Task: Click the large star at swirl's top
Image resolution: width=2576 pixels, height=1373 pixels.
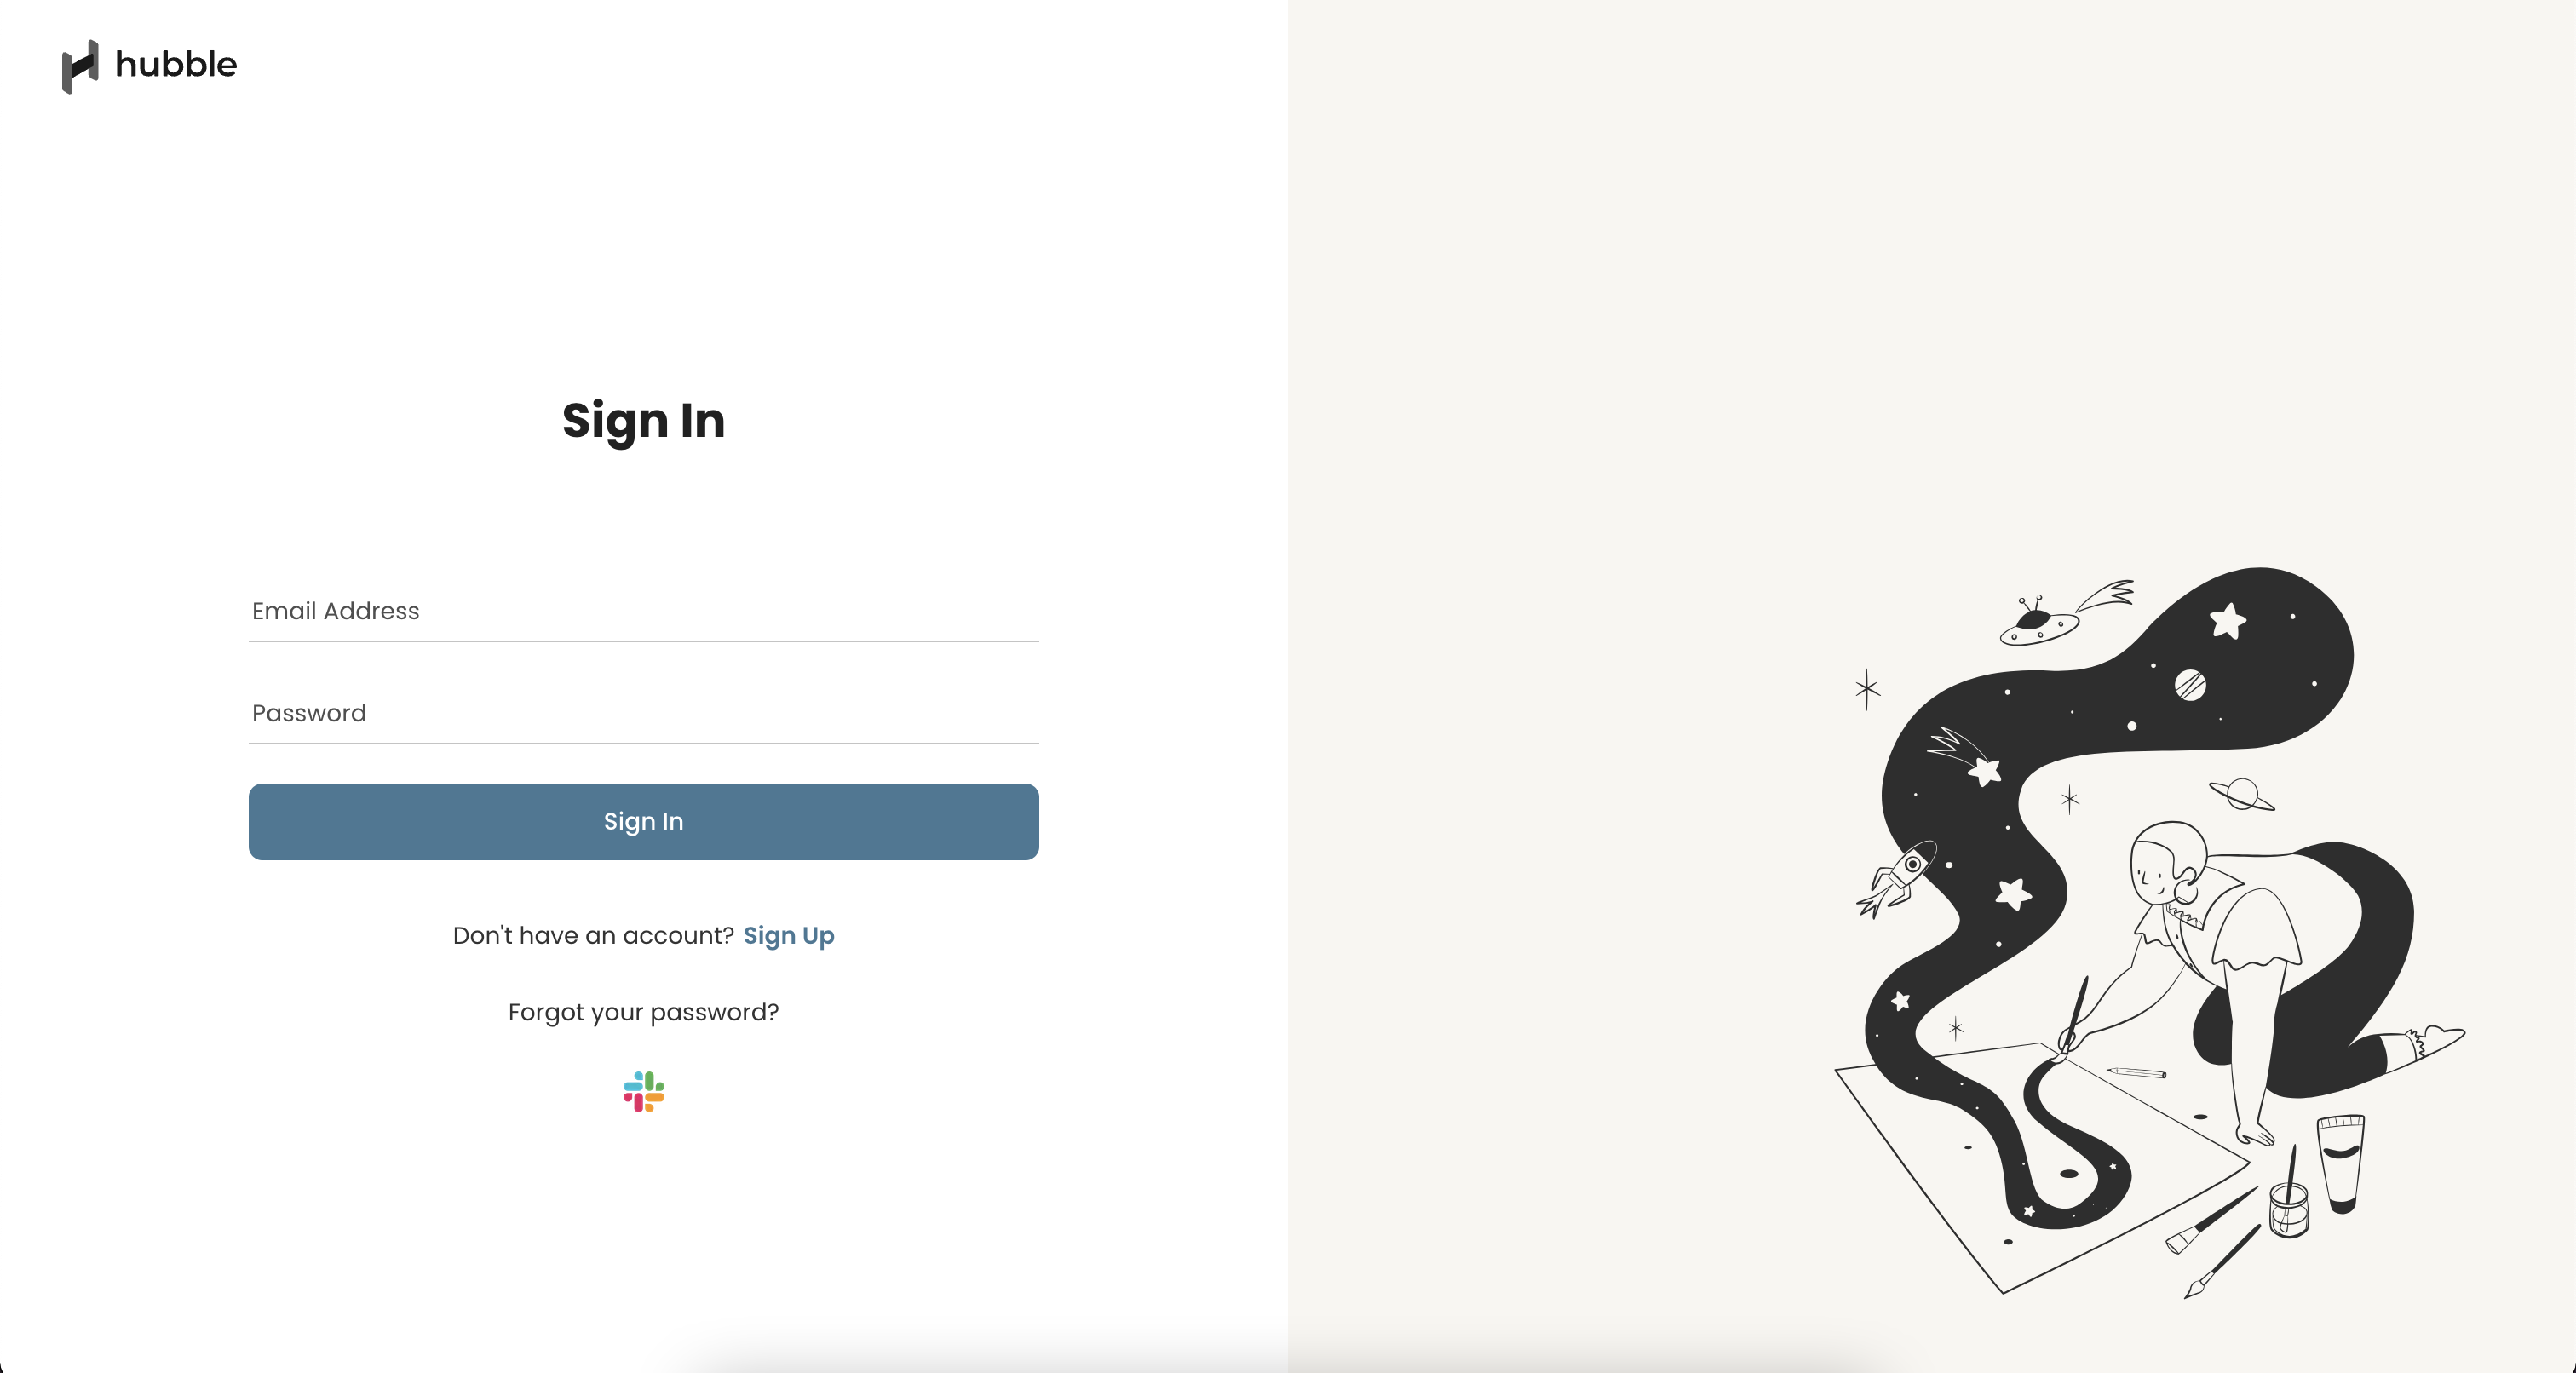Action: (x=2228, y=621)
